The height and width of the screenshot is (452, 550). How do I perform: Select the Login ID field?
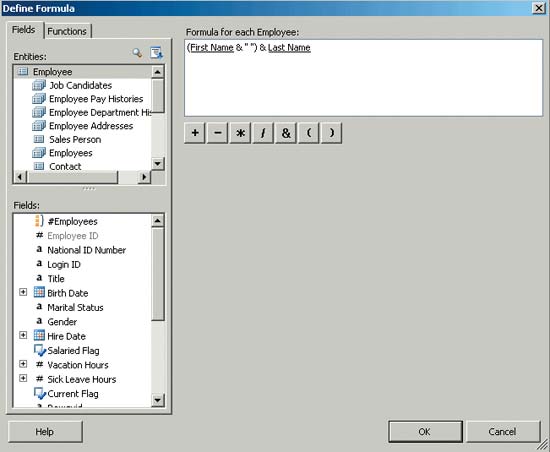point(64,264)
